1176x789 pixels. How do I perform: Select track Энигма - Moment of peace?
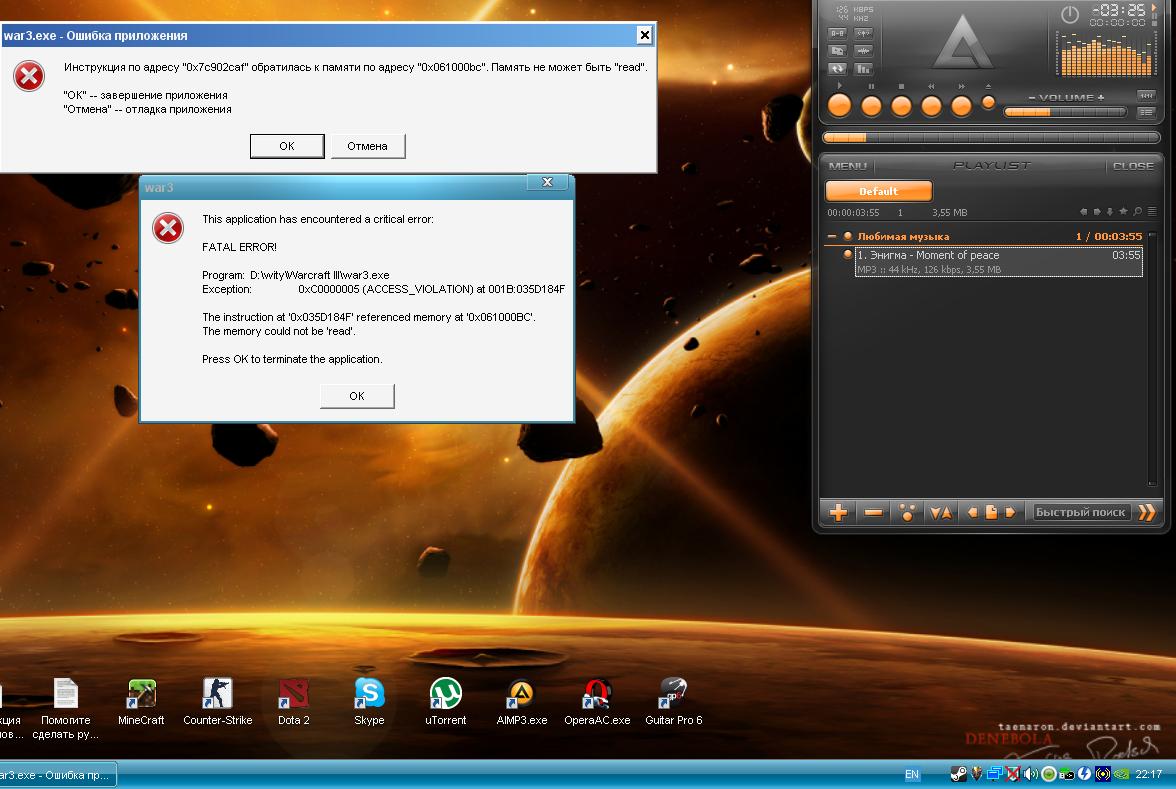(x=998, y=262)
